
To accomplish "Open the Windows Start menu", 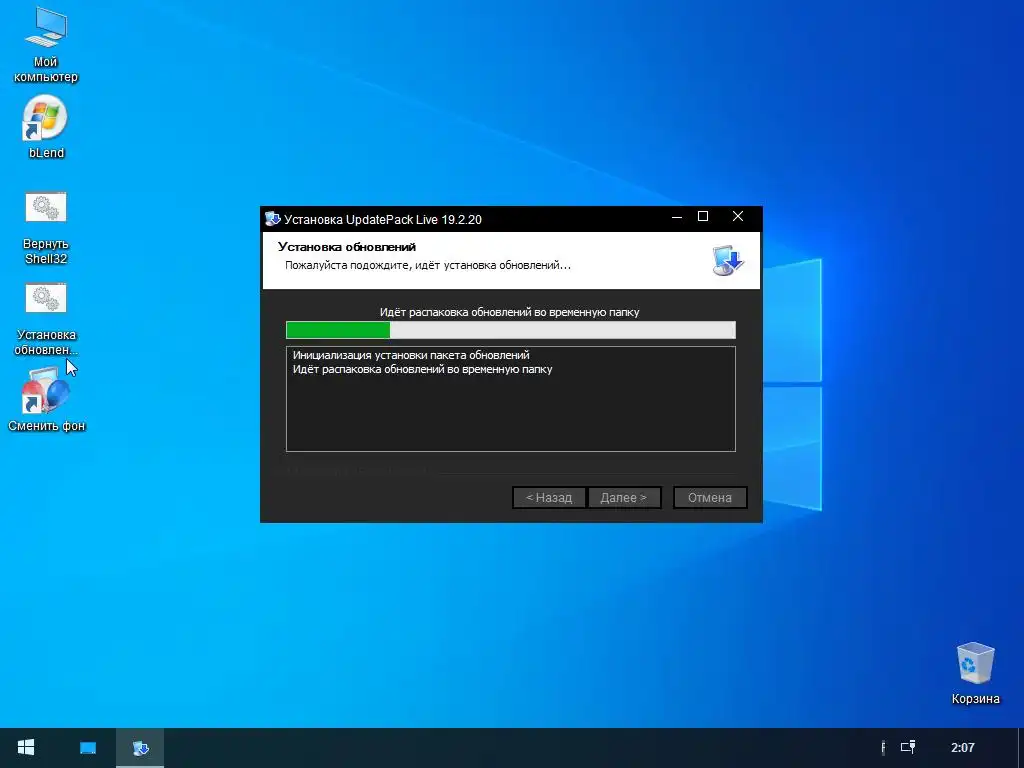I will [26, 748].
